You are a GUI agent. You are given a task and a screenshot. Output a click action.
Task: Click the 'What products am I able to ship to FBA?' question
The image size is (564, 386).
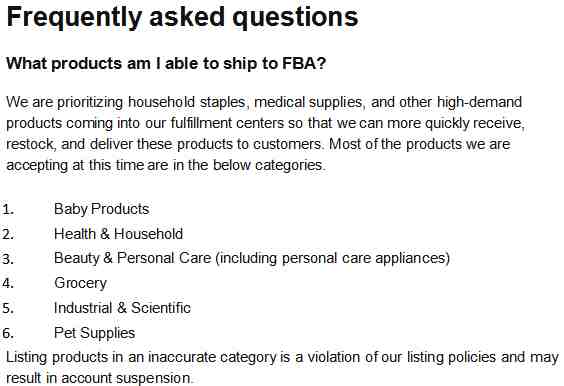[x=166, y=64]
